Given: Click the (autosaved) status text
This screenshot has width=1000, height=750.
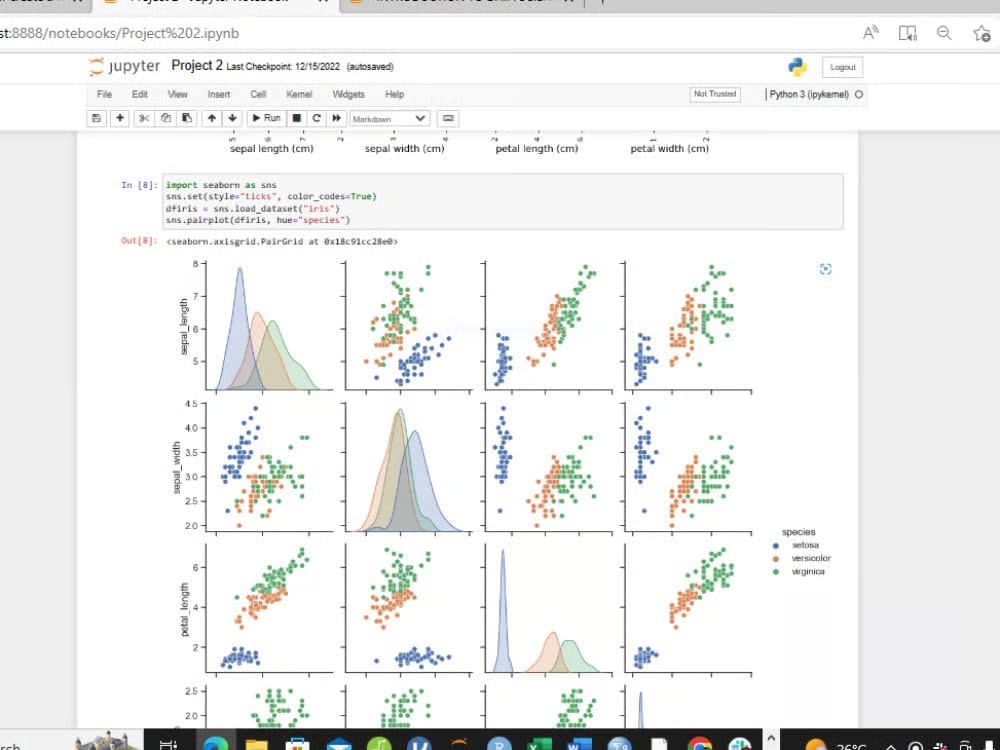Looking at the screenshot, I should pos(370,66).
